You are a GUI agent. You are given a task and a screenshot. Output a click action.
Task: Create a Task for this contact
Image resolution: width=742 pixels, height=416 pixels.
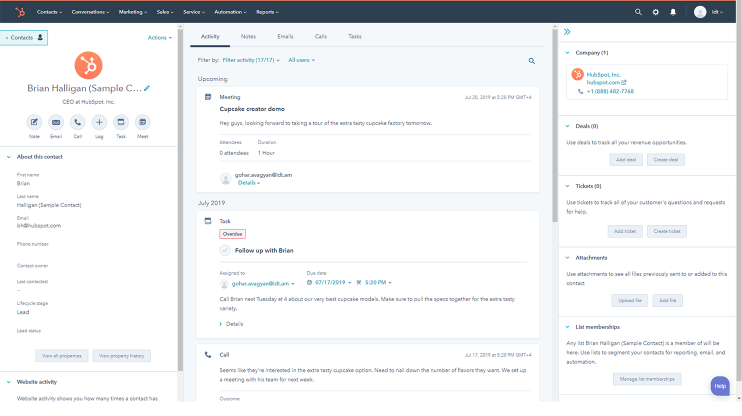(x=121, y=122)
